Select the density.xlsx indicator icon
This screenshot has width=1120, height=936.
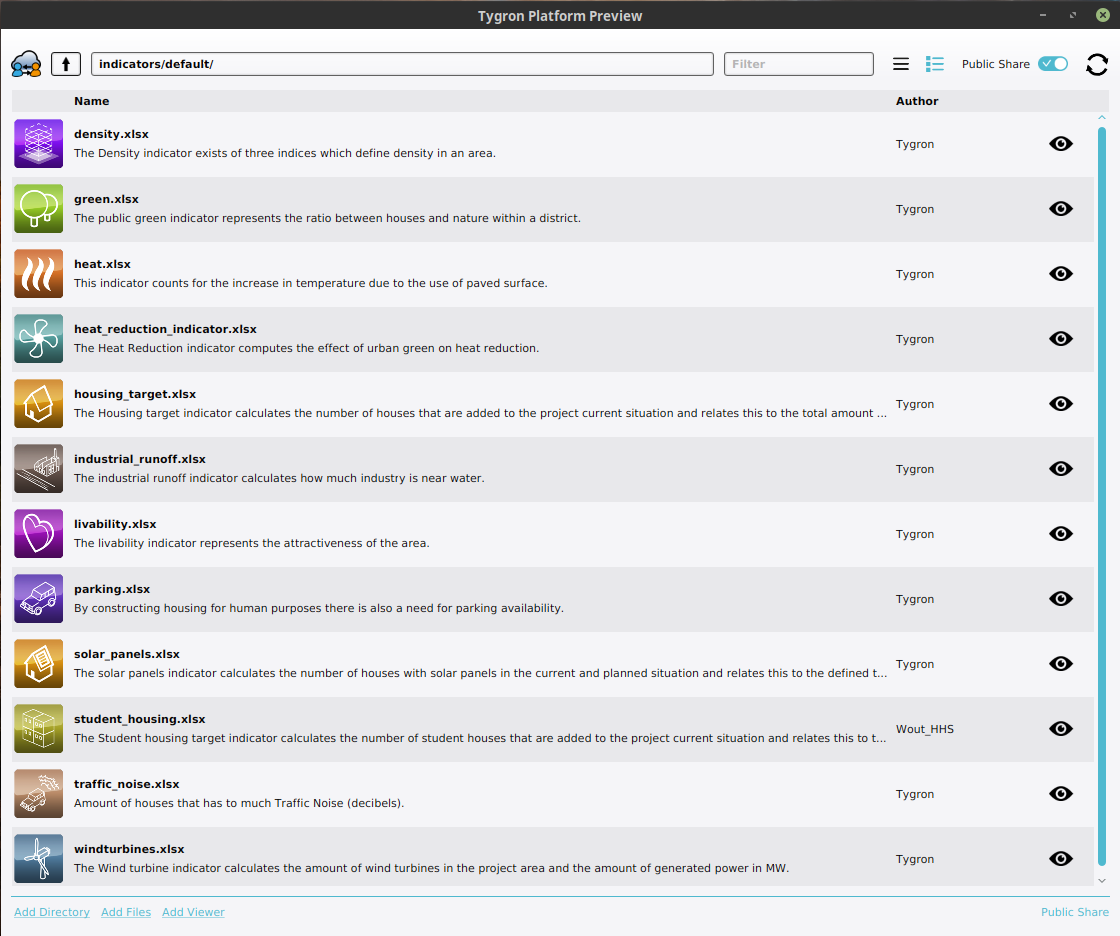pos(39,144)
